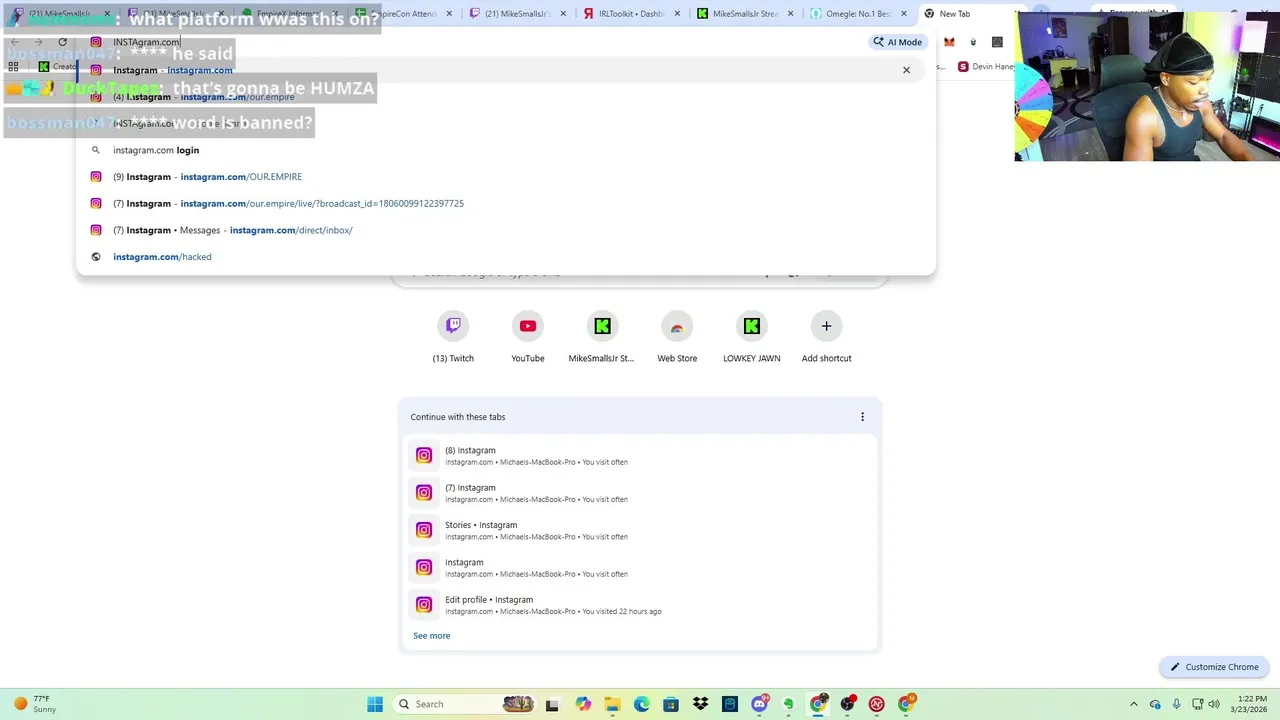Select Instagram Messages direct/inbox suggestion
The image size is (1280, 720).
505,230
